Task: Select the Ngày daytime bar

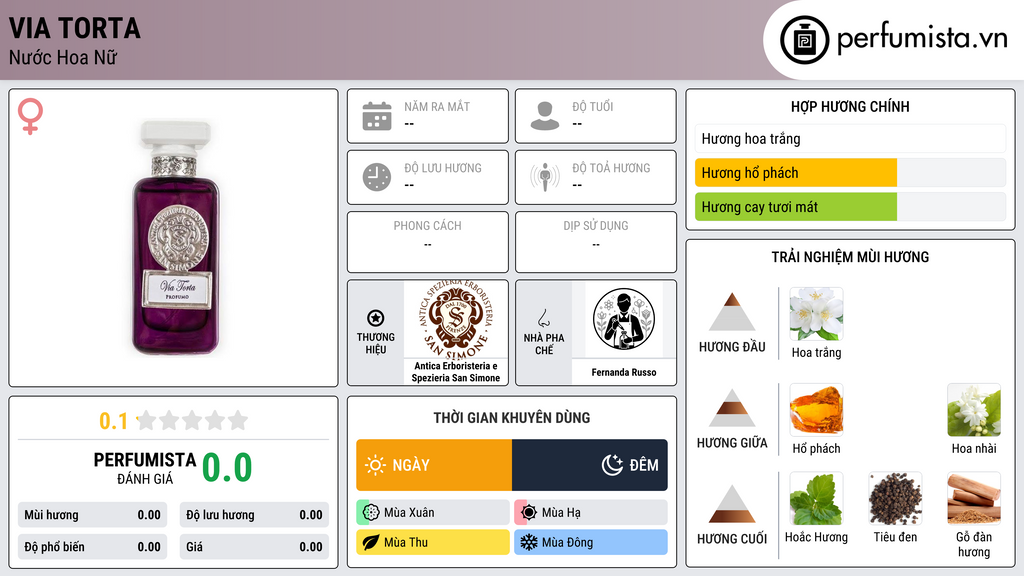Action: [x=434, y=465]
